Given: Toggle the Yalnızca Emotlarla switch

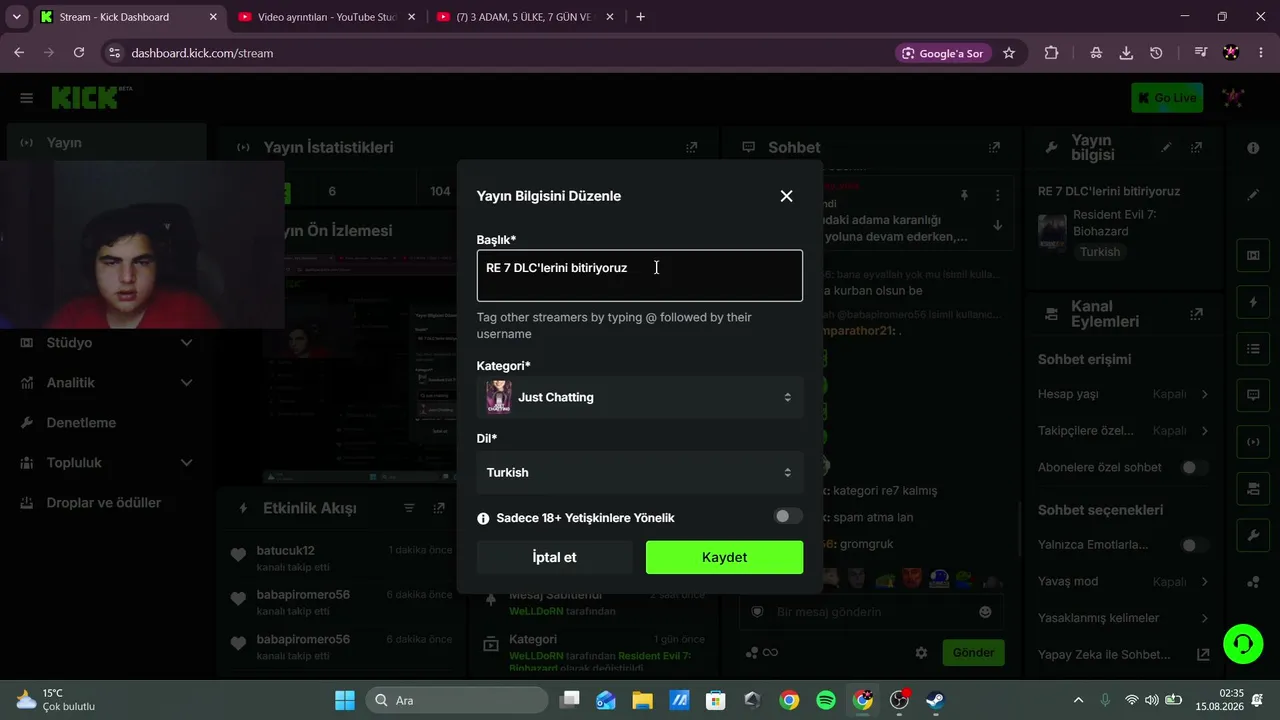Looking at the screenshot, I should (x=1194, y=545).
